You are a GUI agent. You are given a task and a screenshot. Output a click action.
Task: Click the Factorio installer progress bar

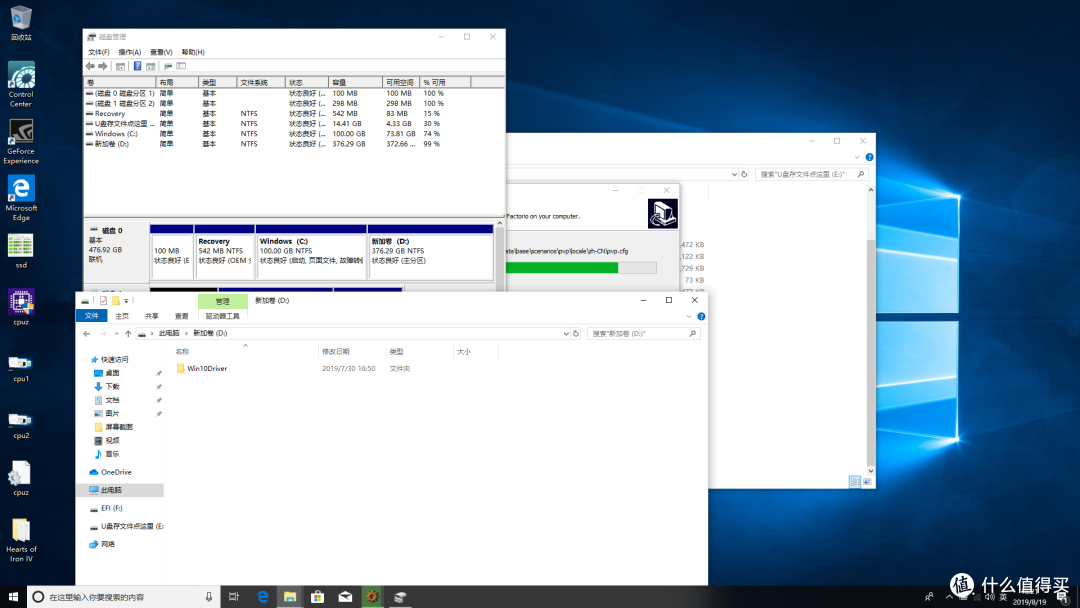(x=581, y=268)
